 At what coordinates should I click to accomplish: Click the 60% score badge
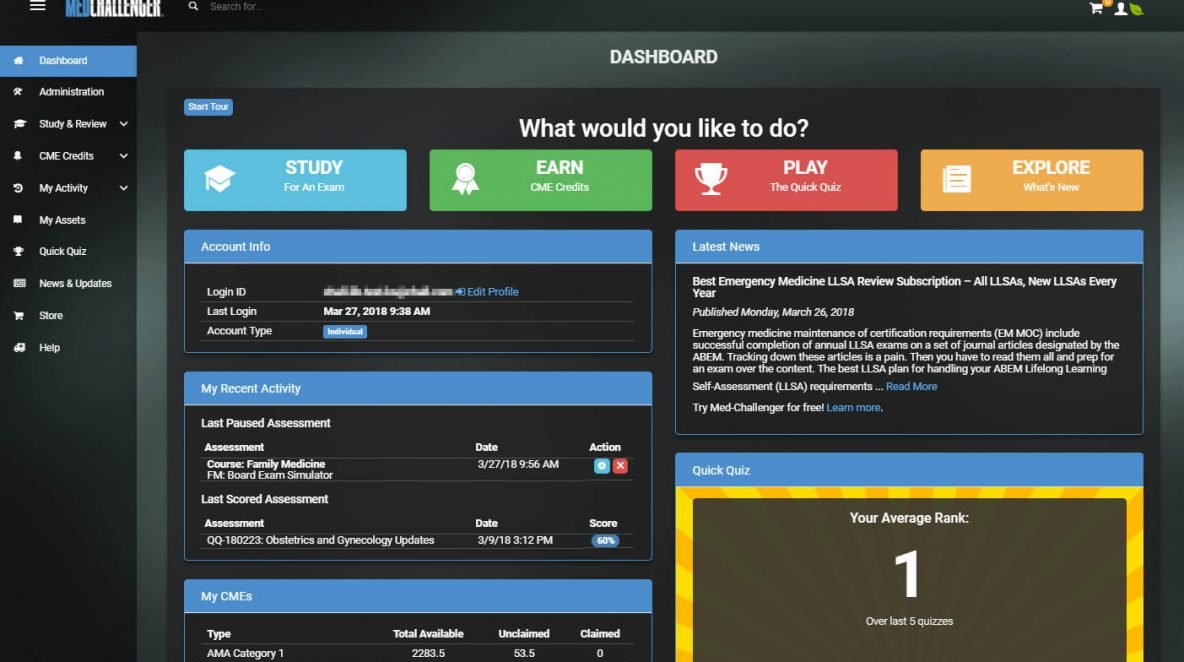click(x=605, y=540)
